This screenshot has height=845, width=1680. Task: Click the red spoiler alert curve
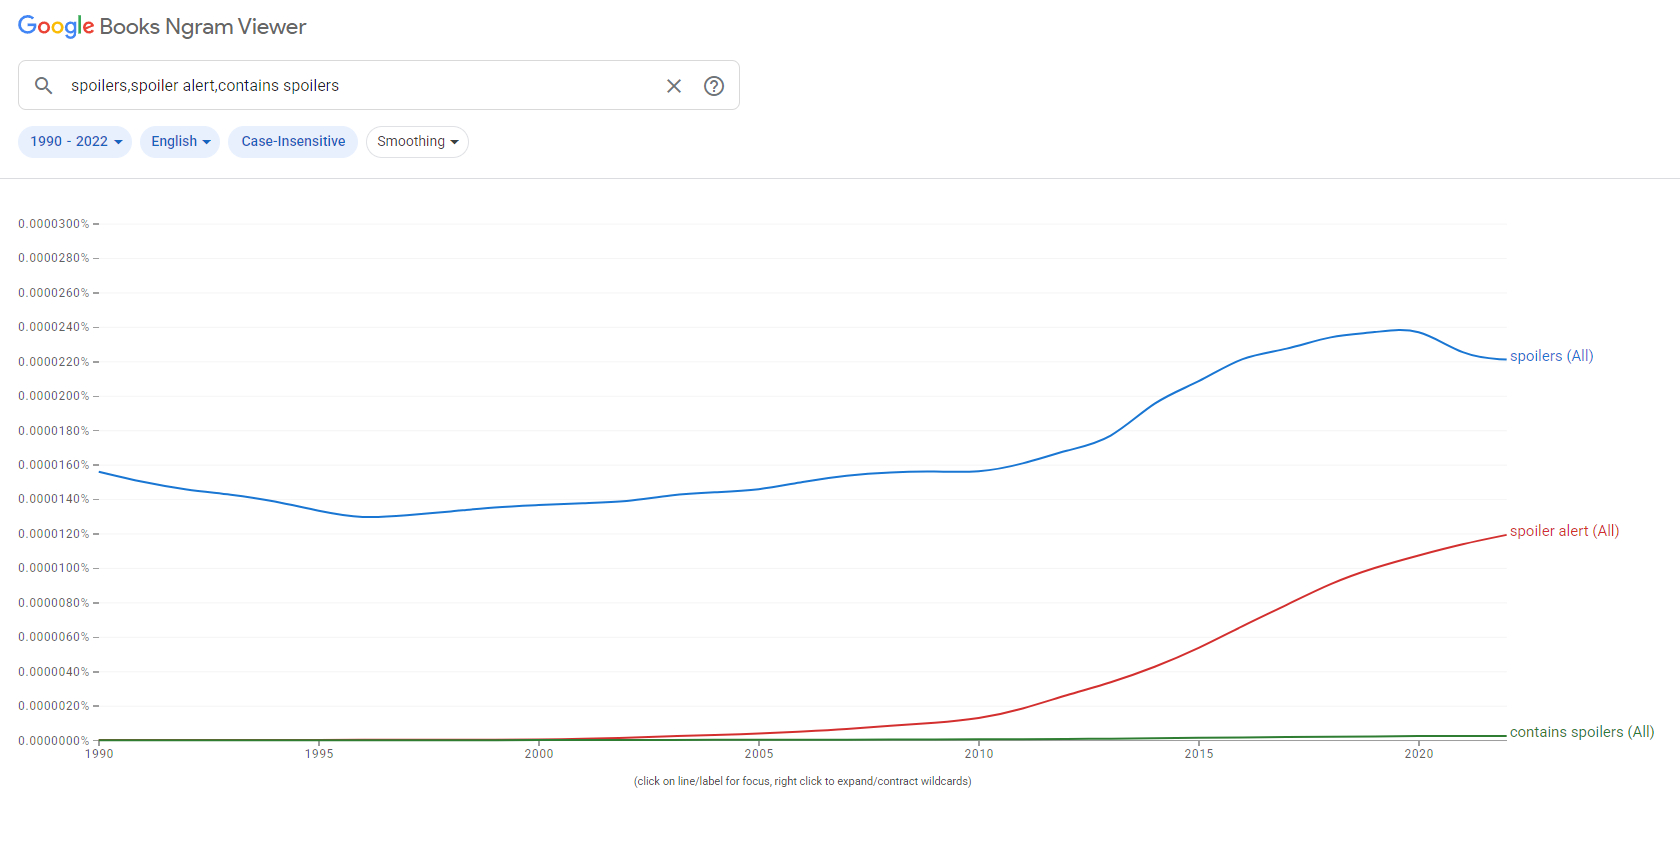1200,647
